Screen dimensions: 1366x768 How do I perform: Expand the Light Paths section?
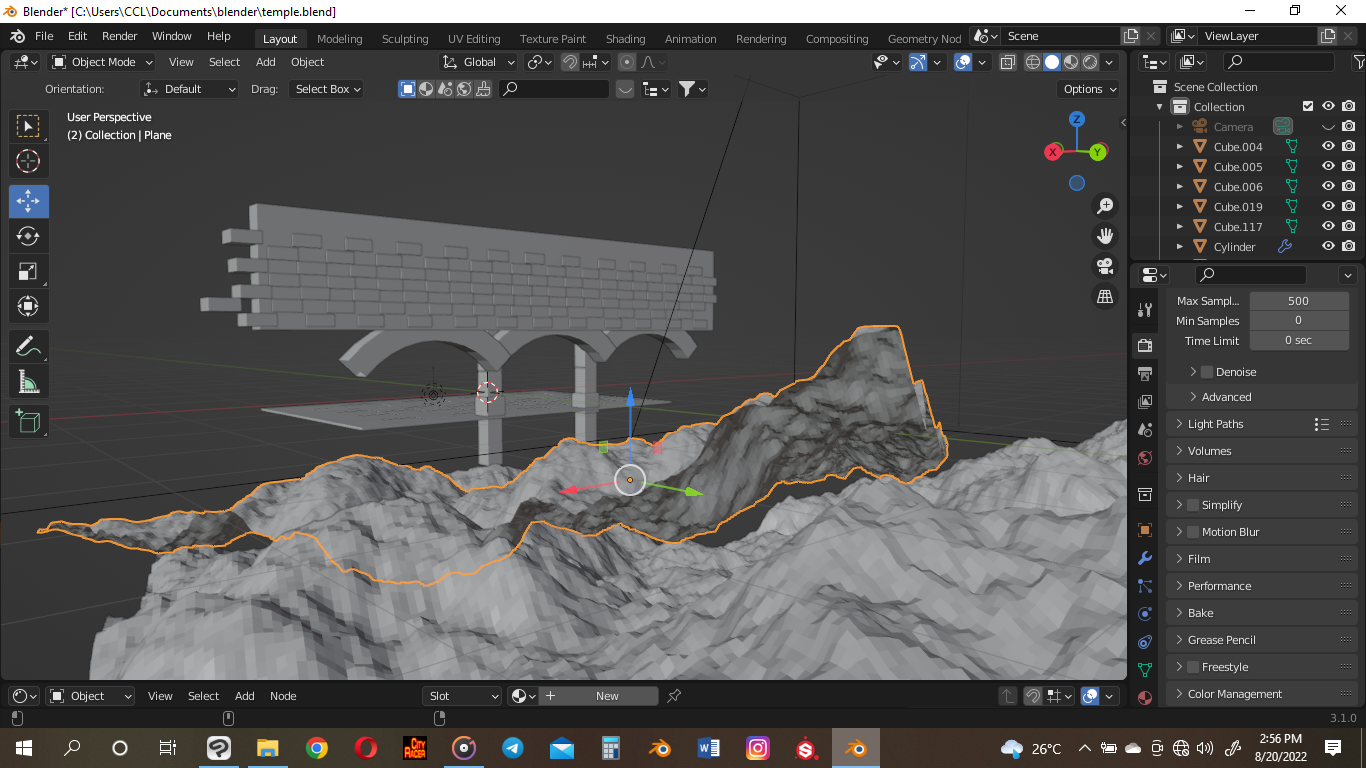[x=1215, y=423]
